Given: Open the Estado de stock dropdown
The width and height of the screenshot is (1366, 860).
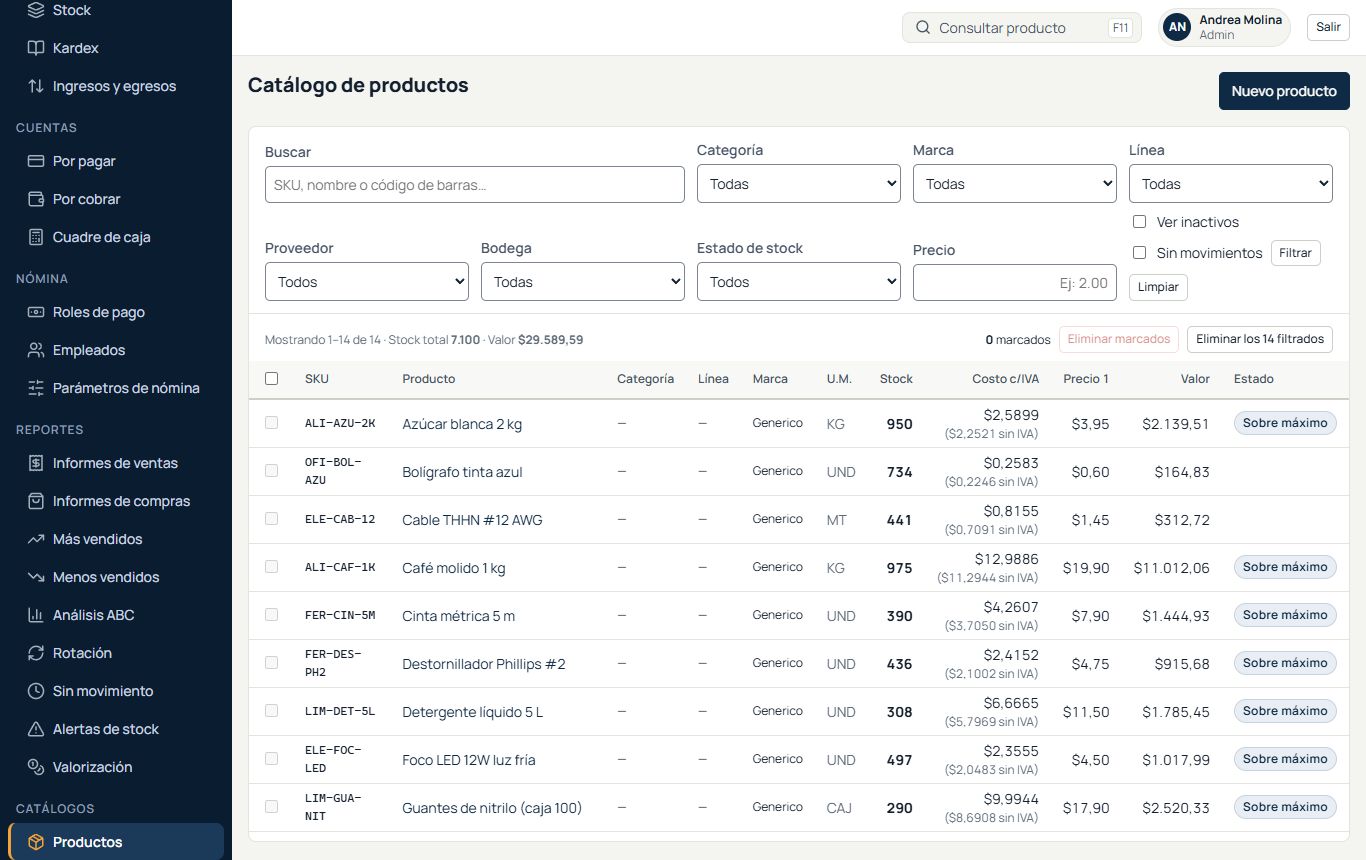Looking at the screenshot, I should click(x=799, y=282).
